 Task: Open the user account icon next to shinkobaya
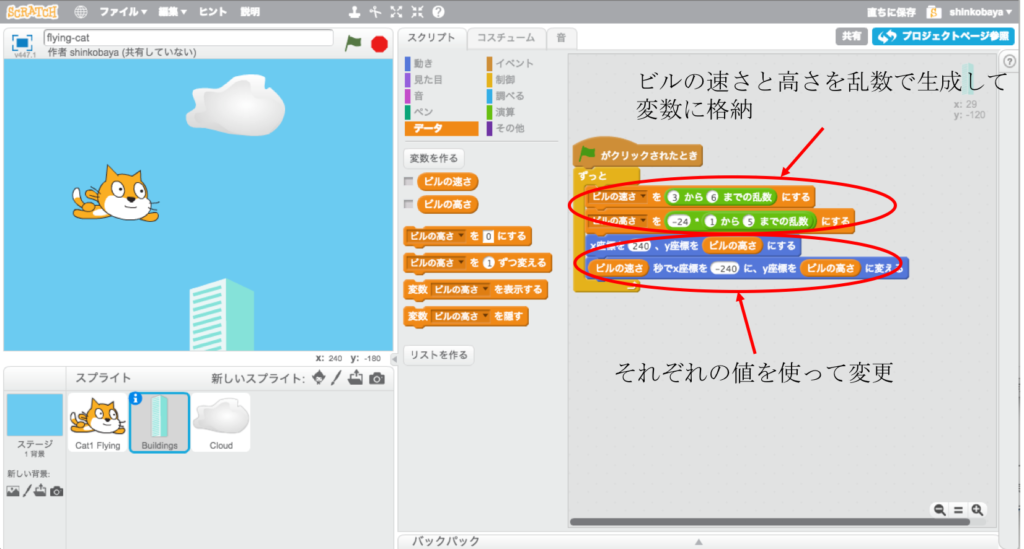coord(934,12)
